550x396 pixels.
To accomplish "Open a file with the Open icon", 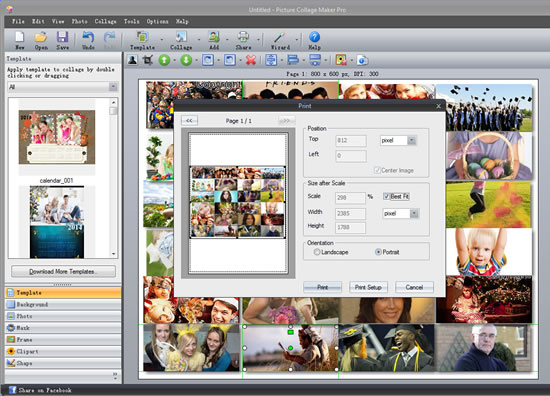I will (41, 37).
